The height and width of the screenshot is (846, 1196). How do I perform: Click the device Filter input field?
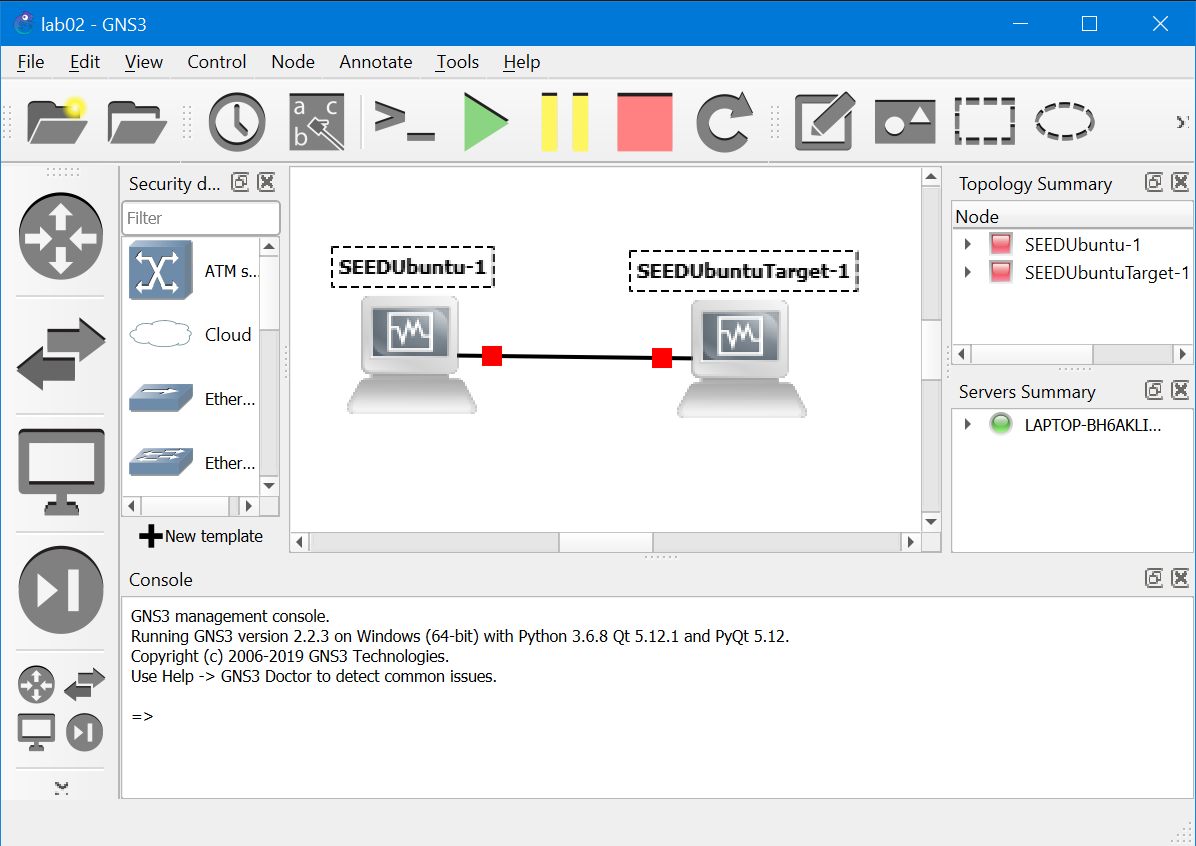201,218
